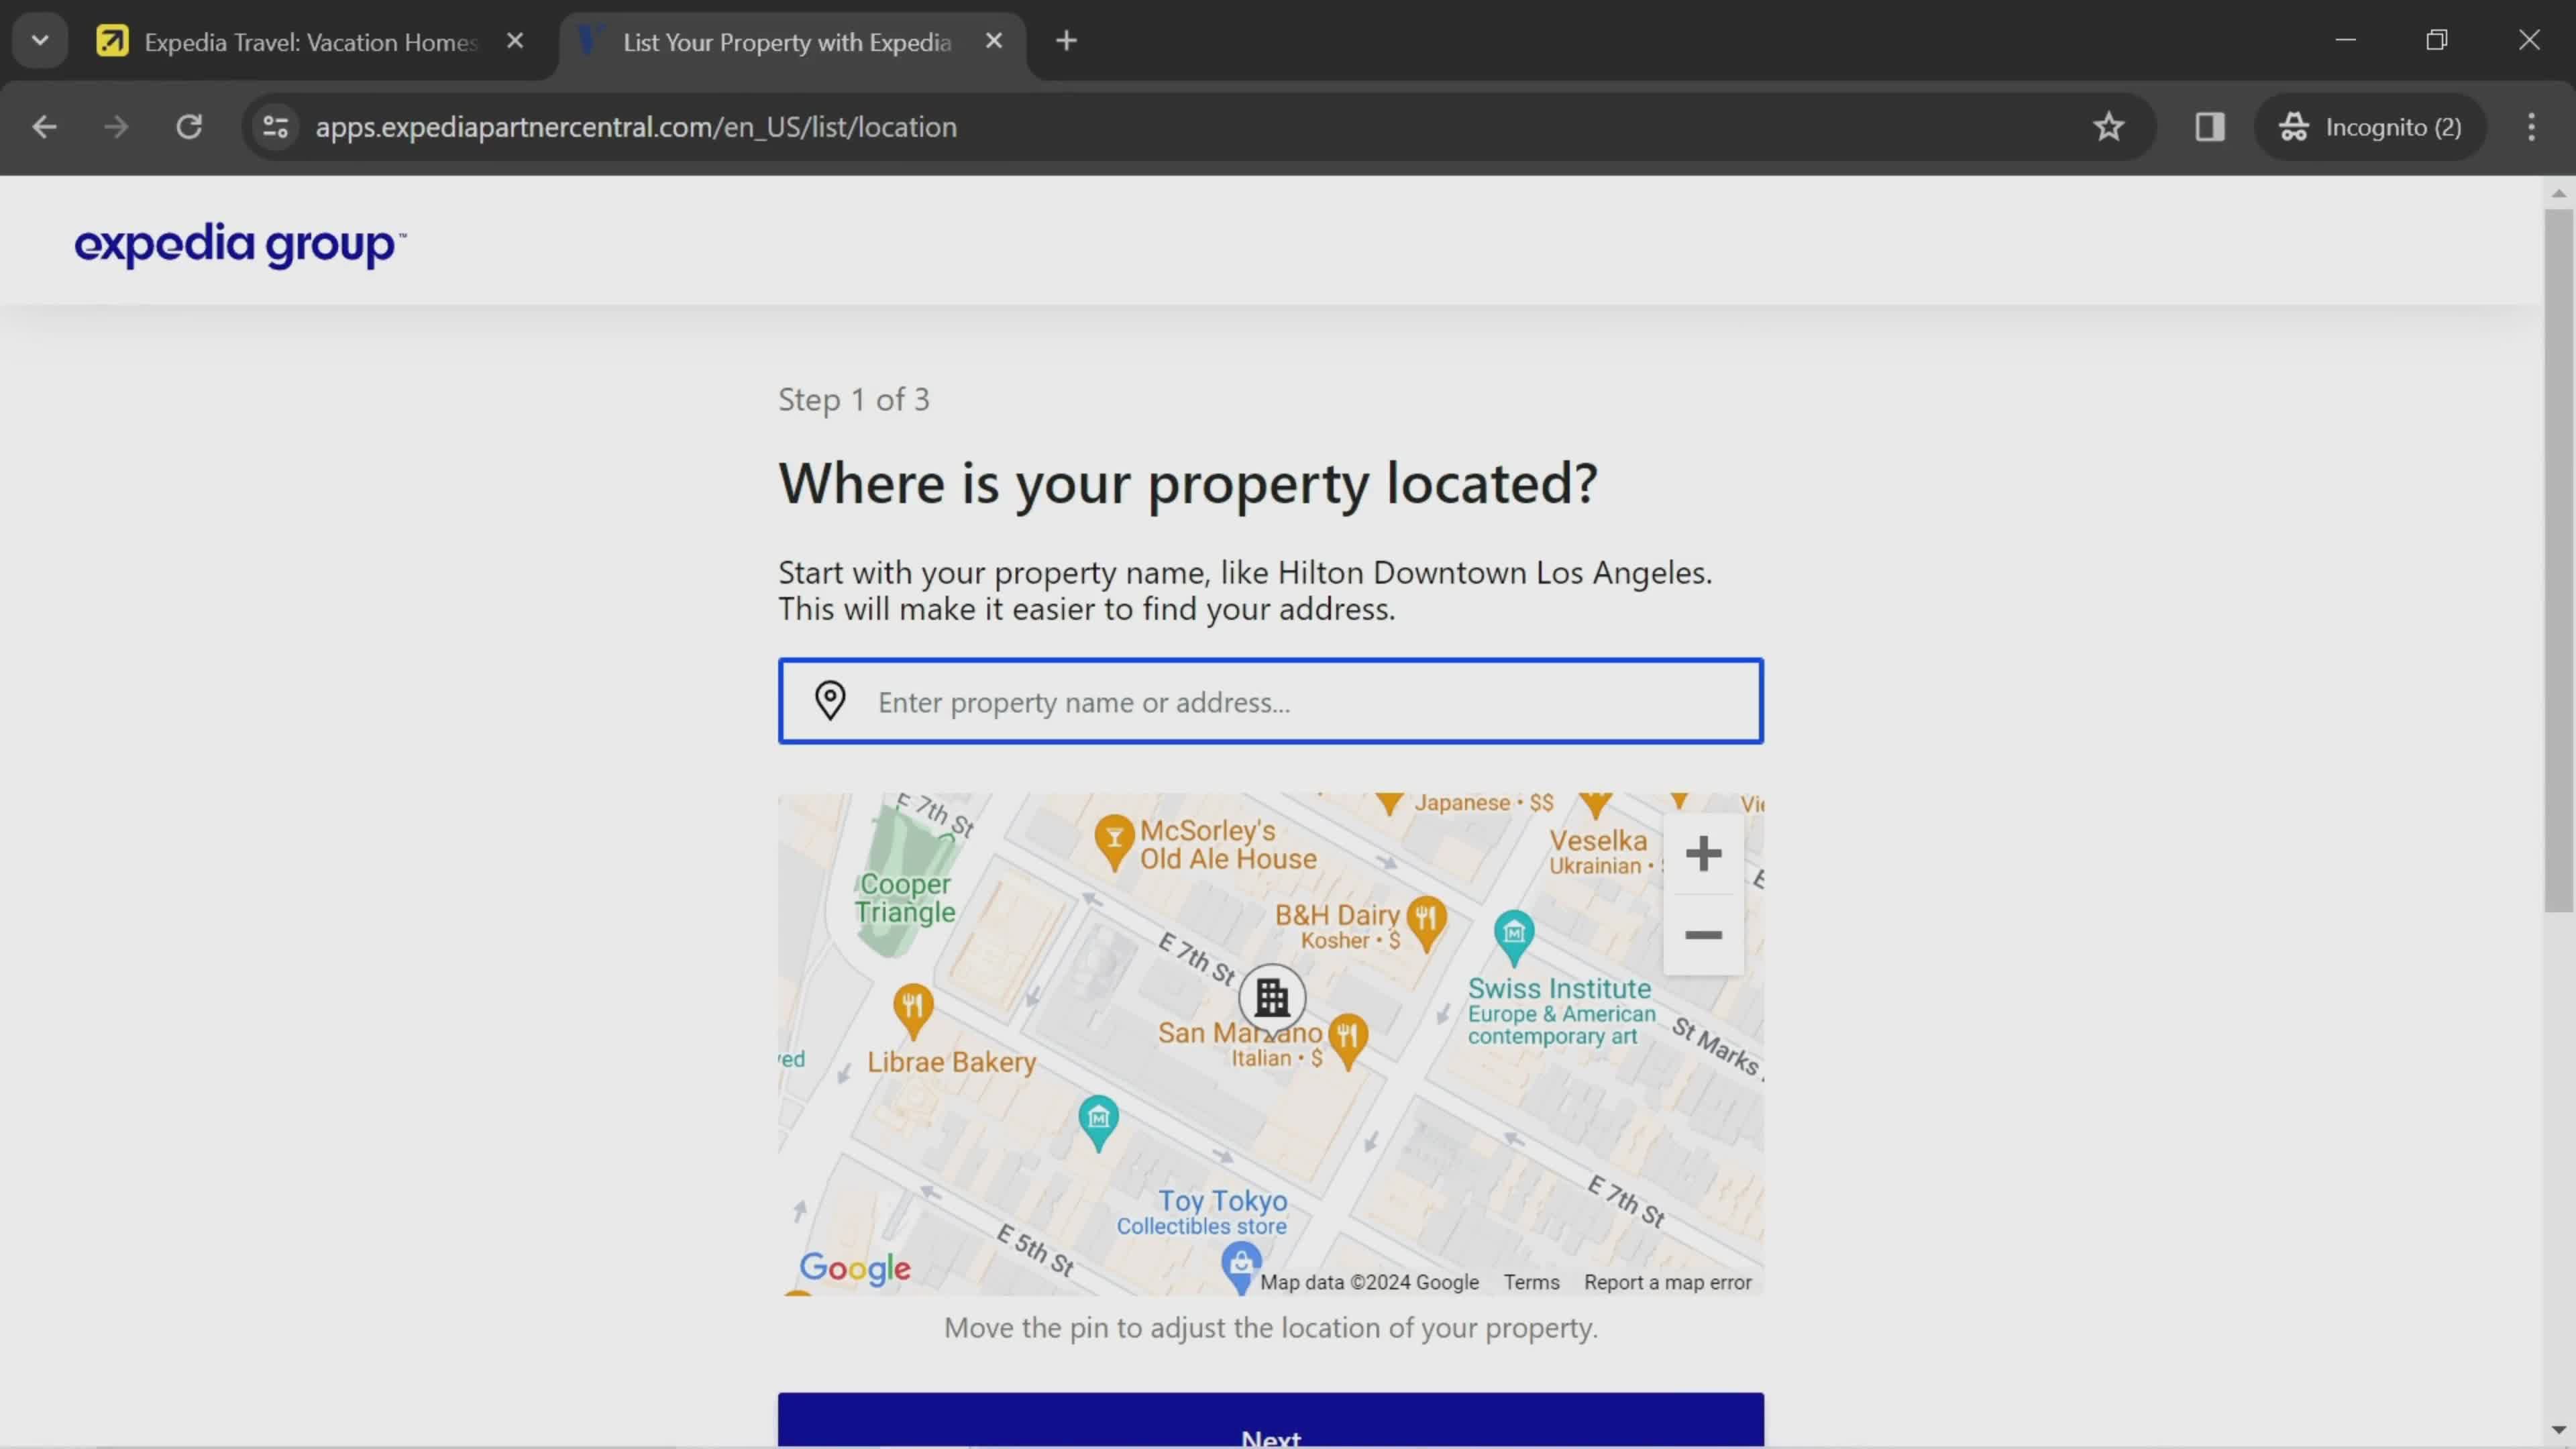The width and height of the screenshot is (2576, 1449).
Task: Click museum marker above Toy Tokyo
Action: (1098, 1122)
